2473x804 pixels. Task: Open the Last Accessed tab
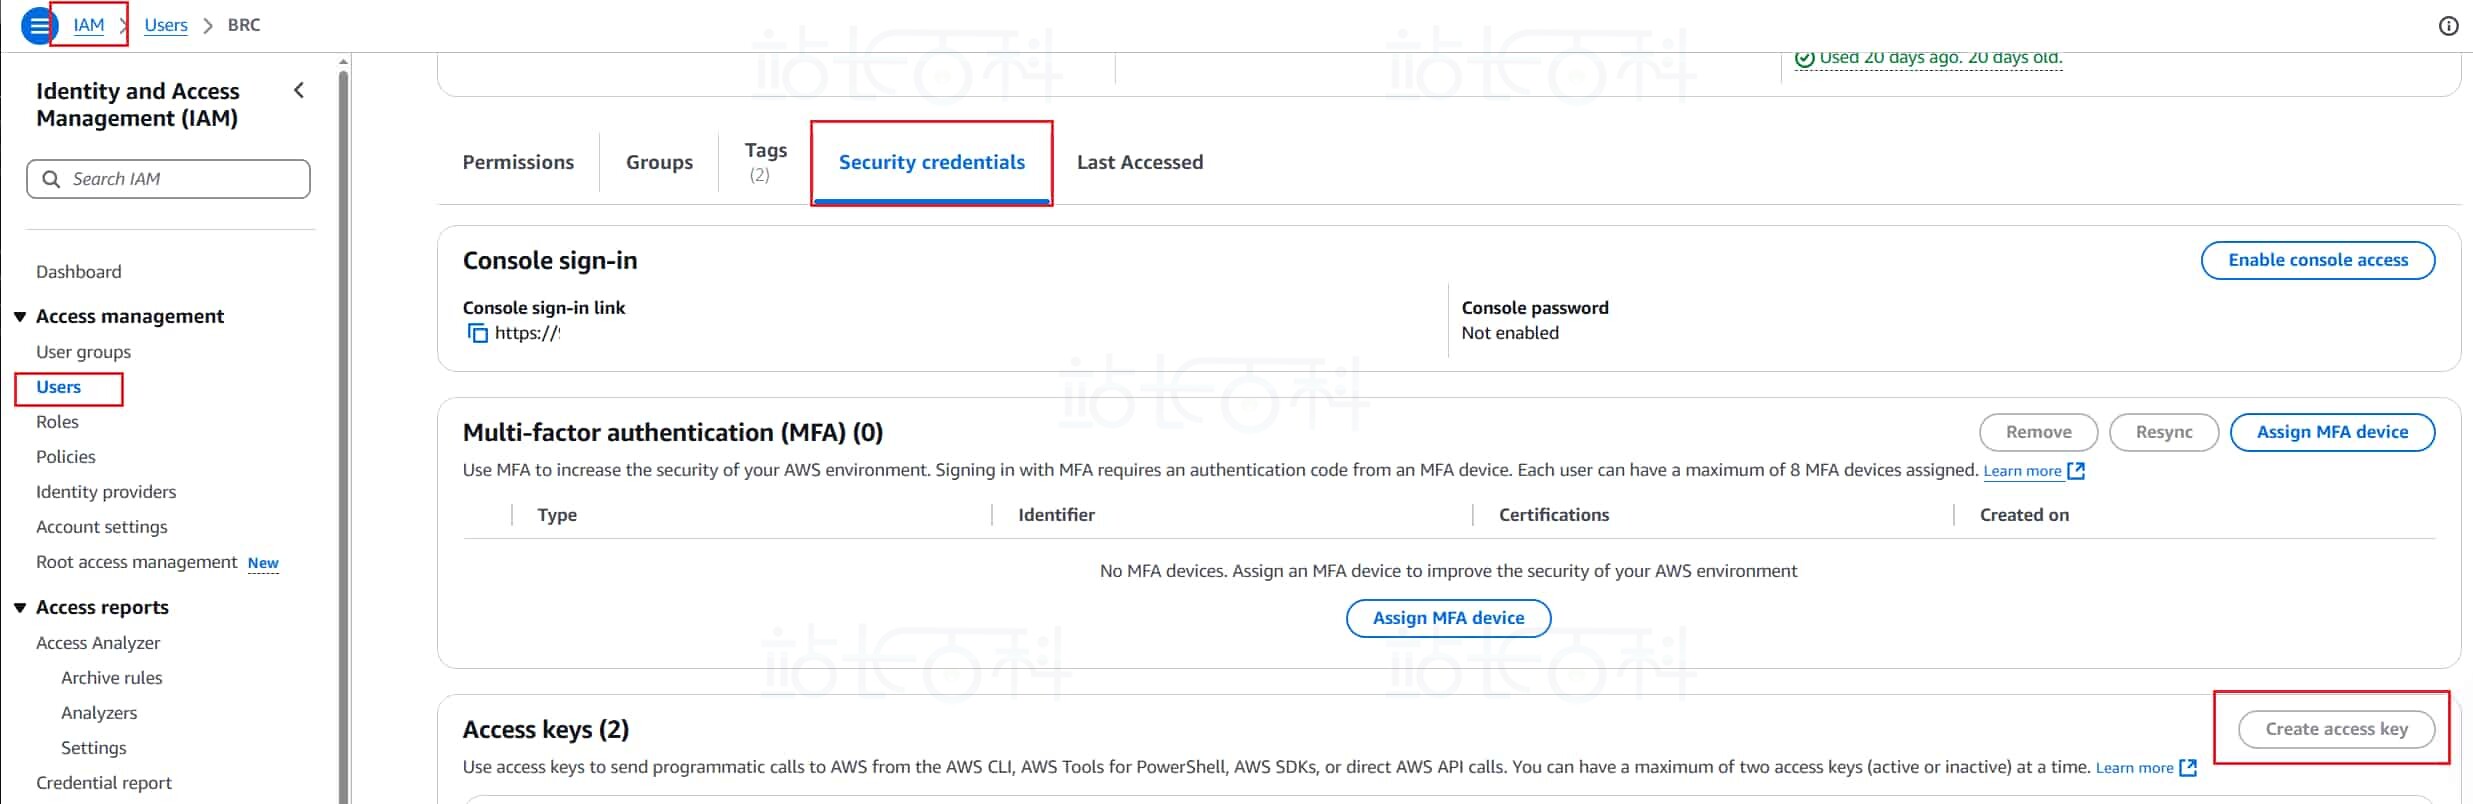pos(1139,162)
